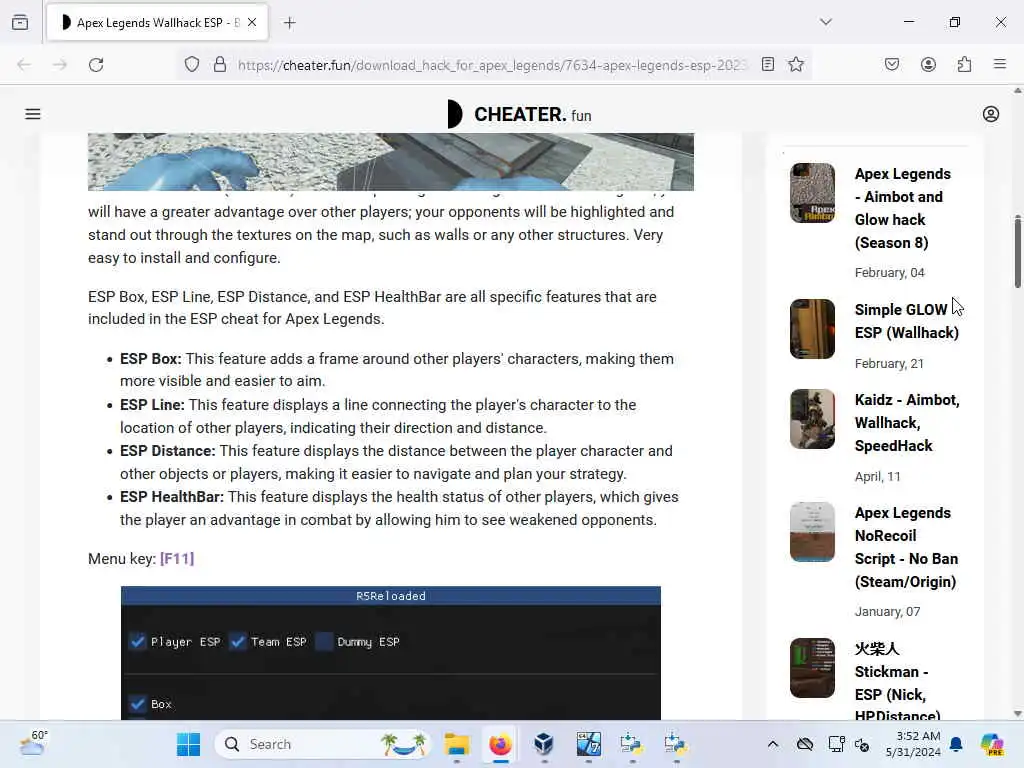This screenshot has width=1024, height=768.
Task: Reload the current page
Action: pyautogui.click(x=96, y=65)
